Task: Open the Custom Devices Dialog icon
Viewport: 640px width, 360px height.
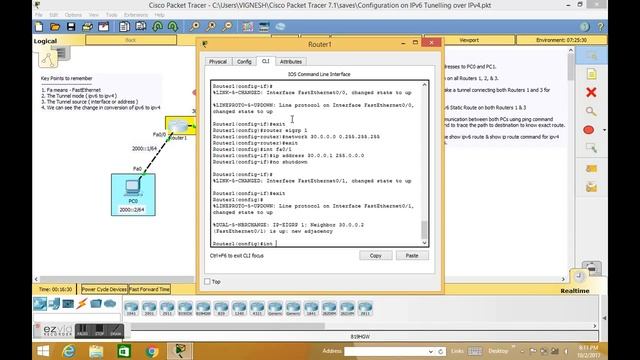Action: [x=264, y=27]
